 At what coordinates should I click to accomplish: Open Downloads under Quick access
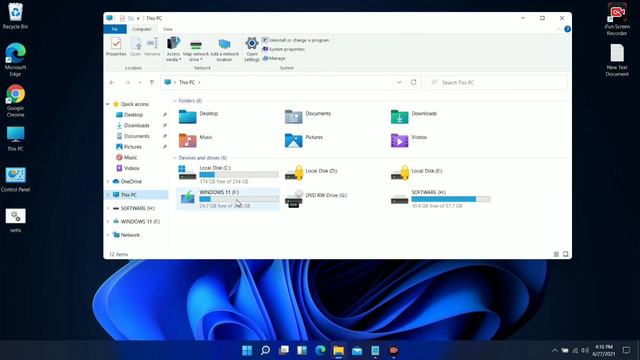pos(136,125)
